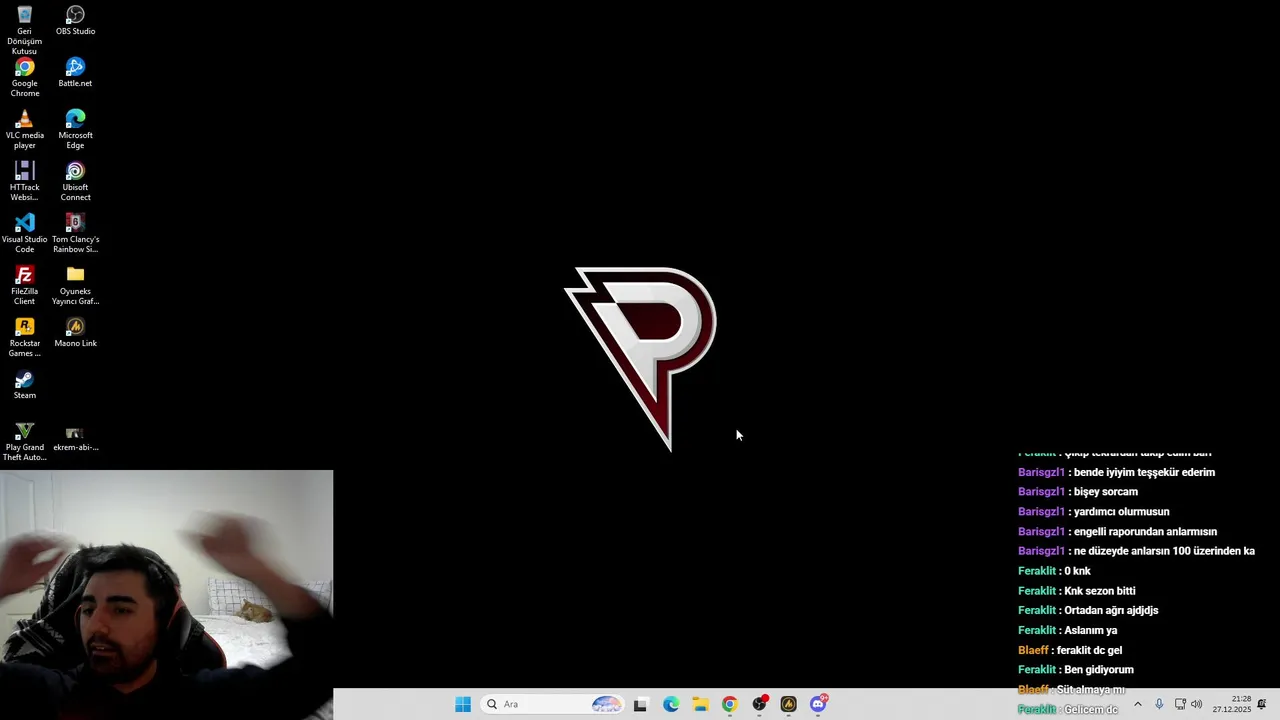Click chat message "yardımcı olurmusun"
Image resolution: width=1280 pixels, height=720 pixels.
pyautogui.click(x=1121, y=512)
